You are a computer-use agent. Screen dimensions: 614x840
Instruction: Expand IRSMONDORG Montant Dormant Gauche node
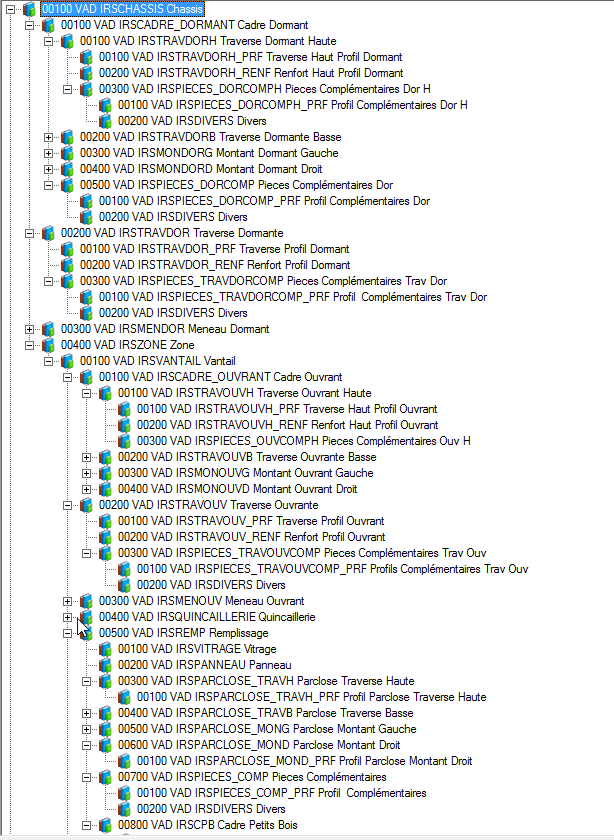pyautogui.click(x=49, y=153)
